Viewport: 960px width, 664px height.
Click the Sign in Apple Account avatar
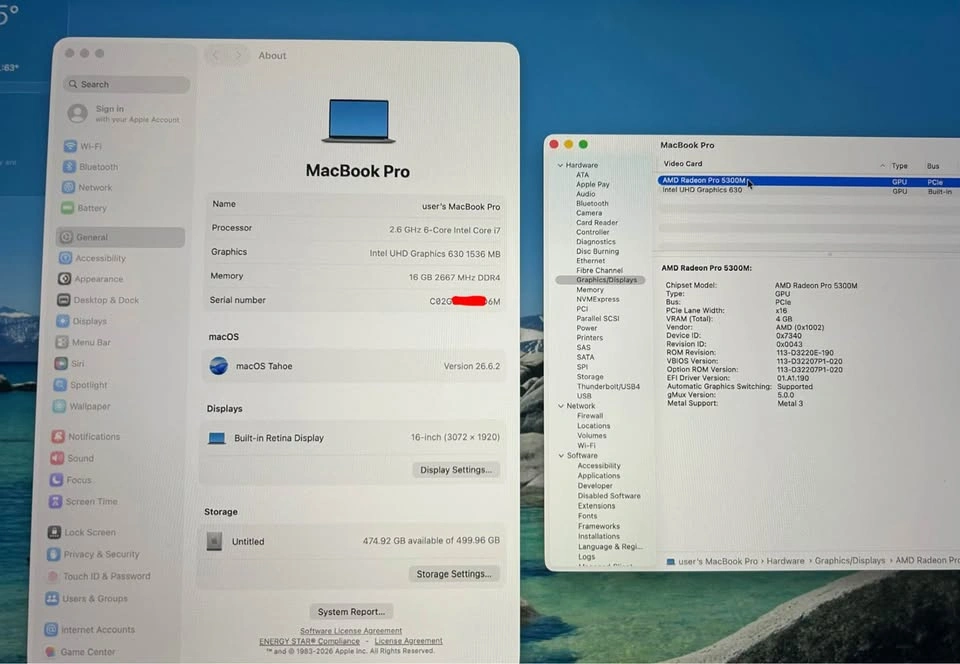click(77, 113)
